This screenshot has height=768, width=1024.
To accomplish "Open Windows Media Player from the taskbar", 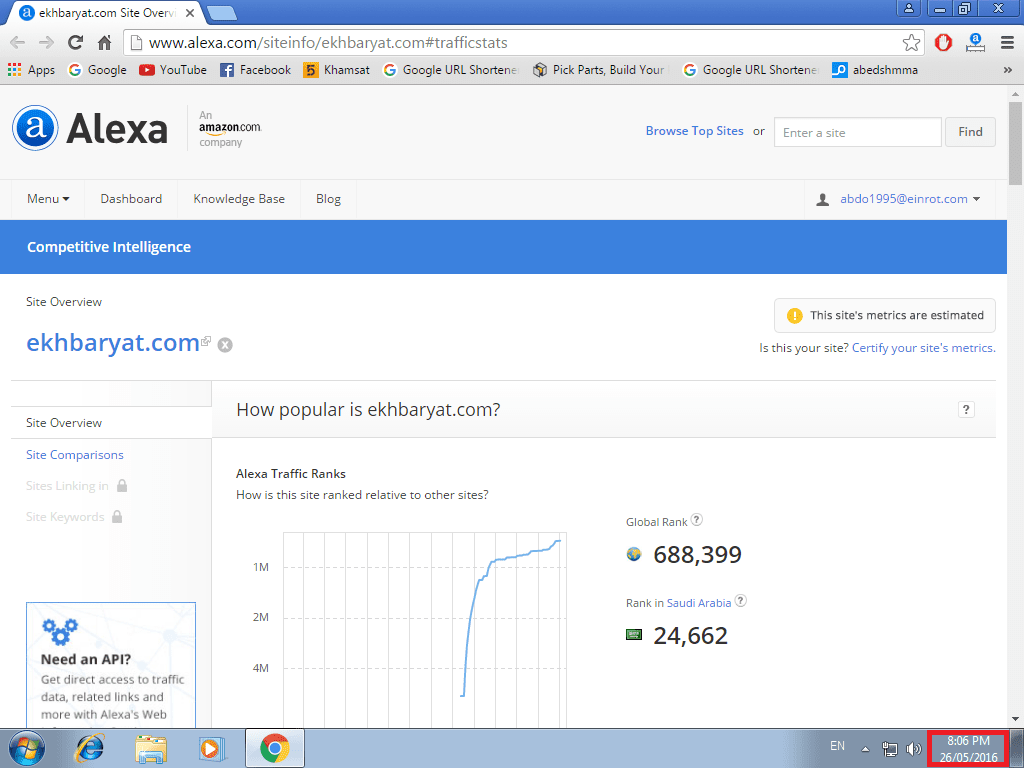I will pos(212,748).
